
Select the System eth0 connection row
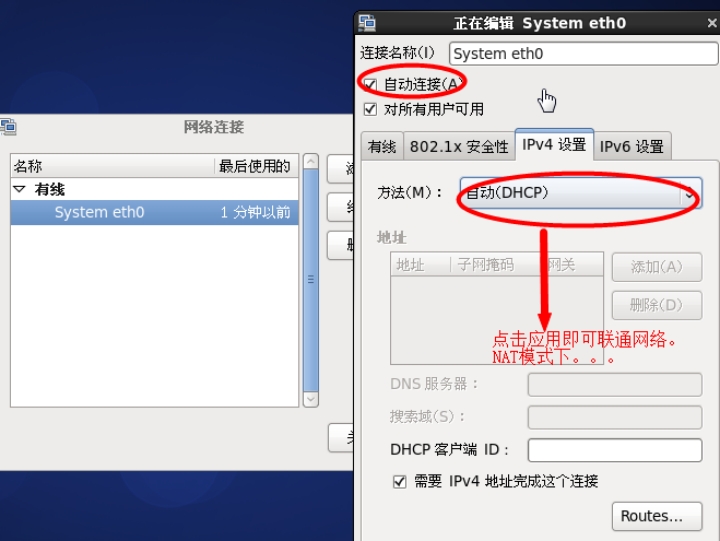click(154, 212)
